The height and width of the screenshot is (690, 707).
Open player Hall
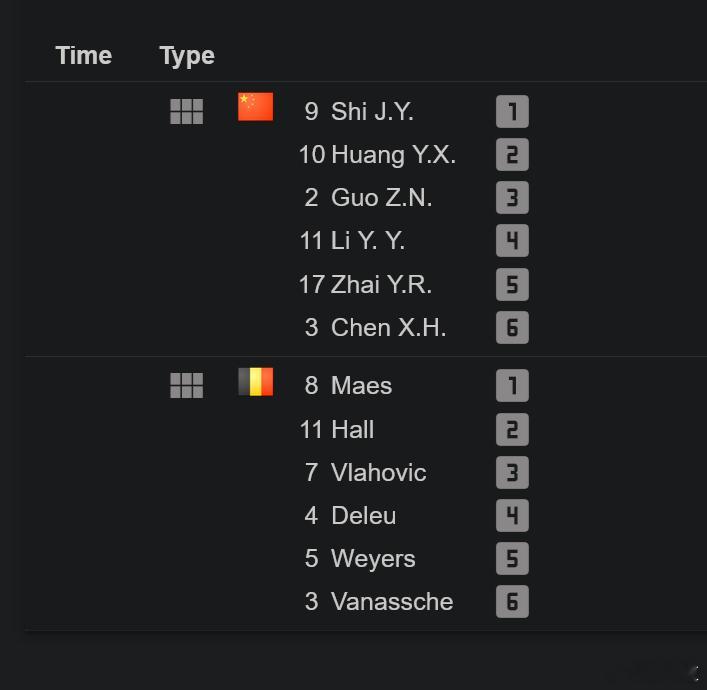click(353, 429)
